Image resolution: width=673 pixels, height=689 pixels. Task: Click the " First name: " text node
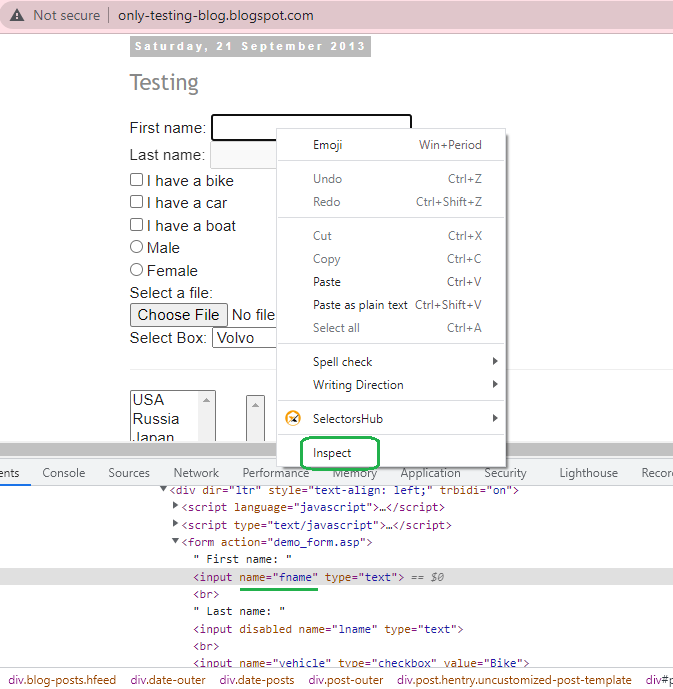(242, 559)
